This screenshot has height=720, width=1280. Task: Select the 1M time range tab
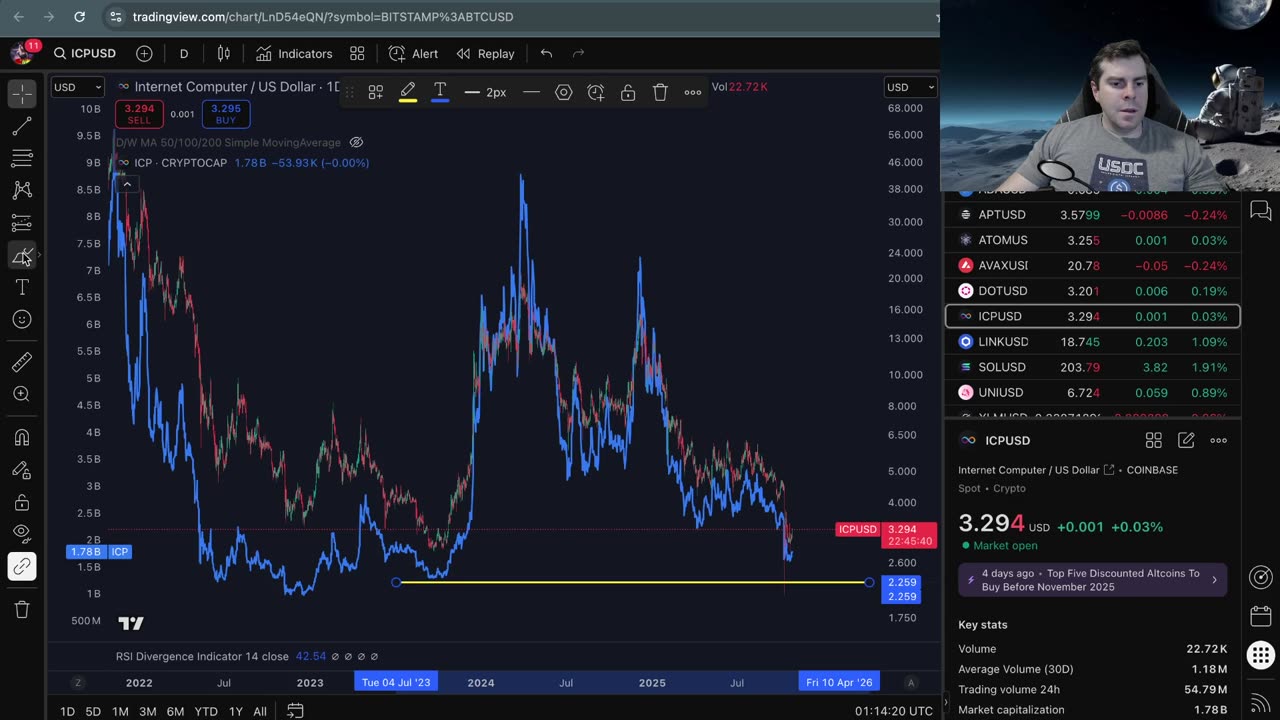[x=120, y=711]
